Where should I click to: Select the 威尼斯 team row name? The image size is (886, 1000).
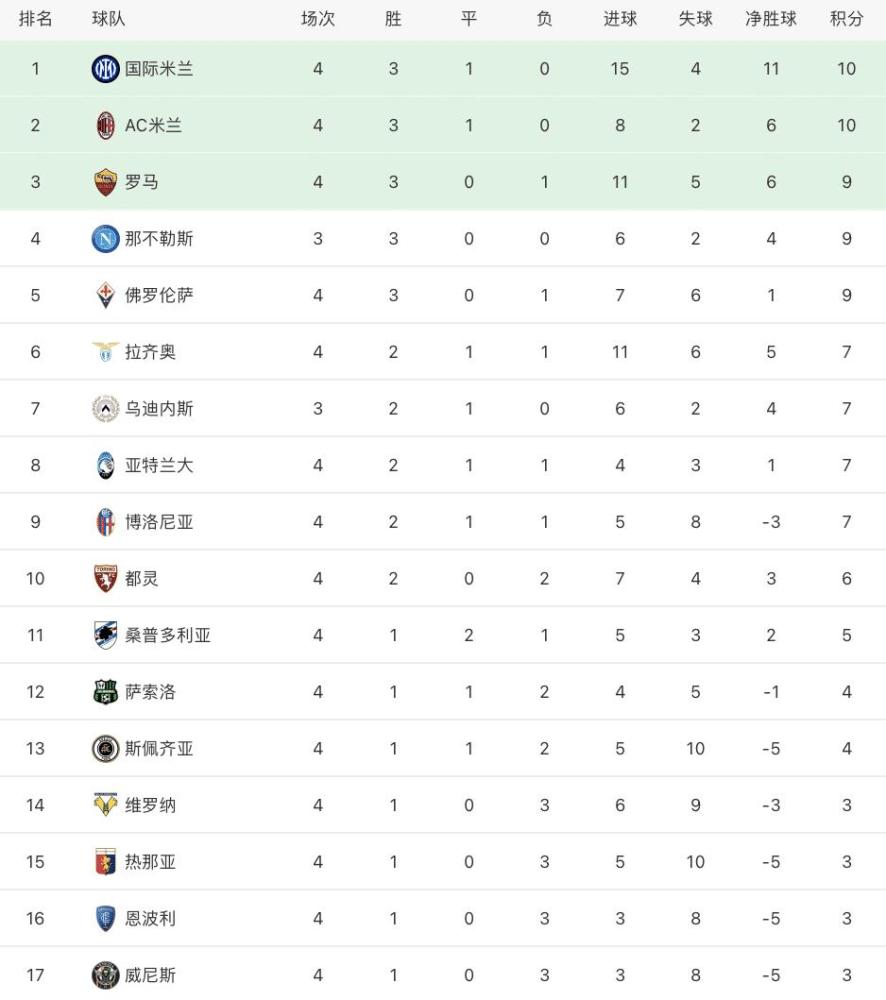tap(150, 975)
